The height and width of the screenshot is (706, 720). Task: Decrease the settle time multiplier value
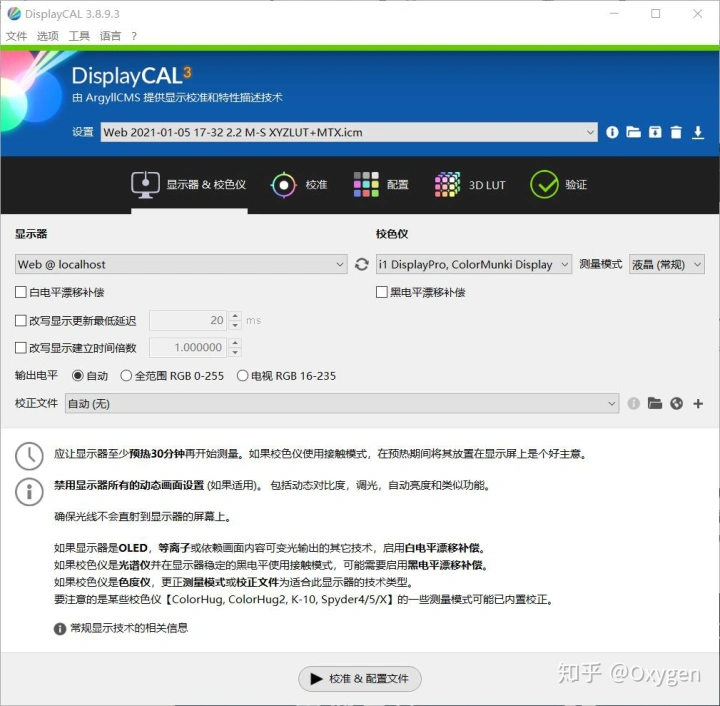235,353
